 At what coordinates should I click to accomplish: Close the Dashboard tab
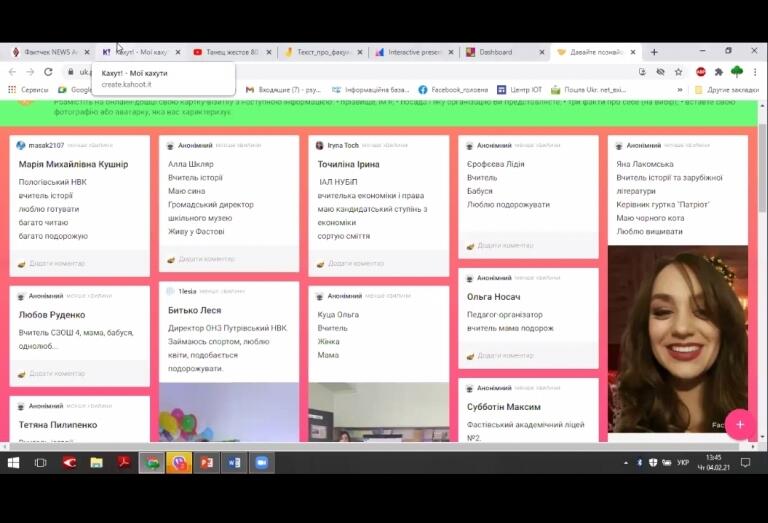542,52
